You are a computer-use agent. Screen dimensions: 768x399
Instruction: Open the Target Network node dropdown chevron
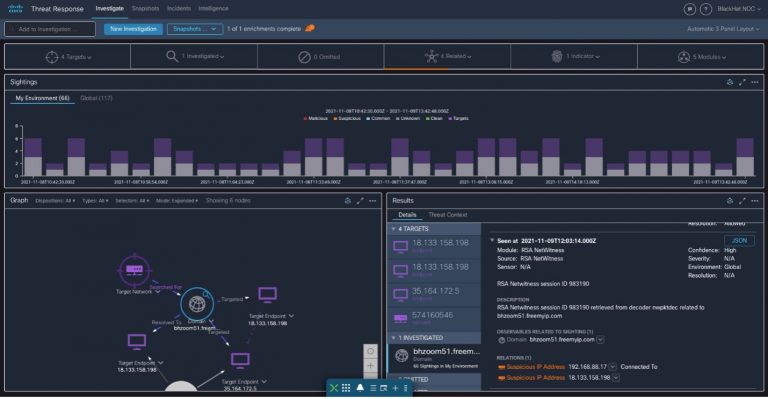click(158, 292)
